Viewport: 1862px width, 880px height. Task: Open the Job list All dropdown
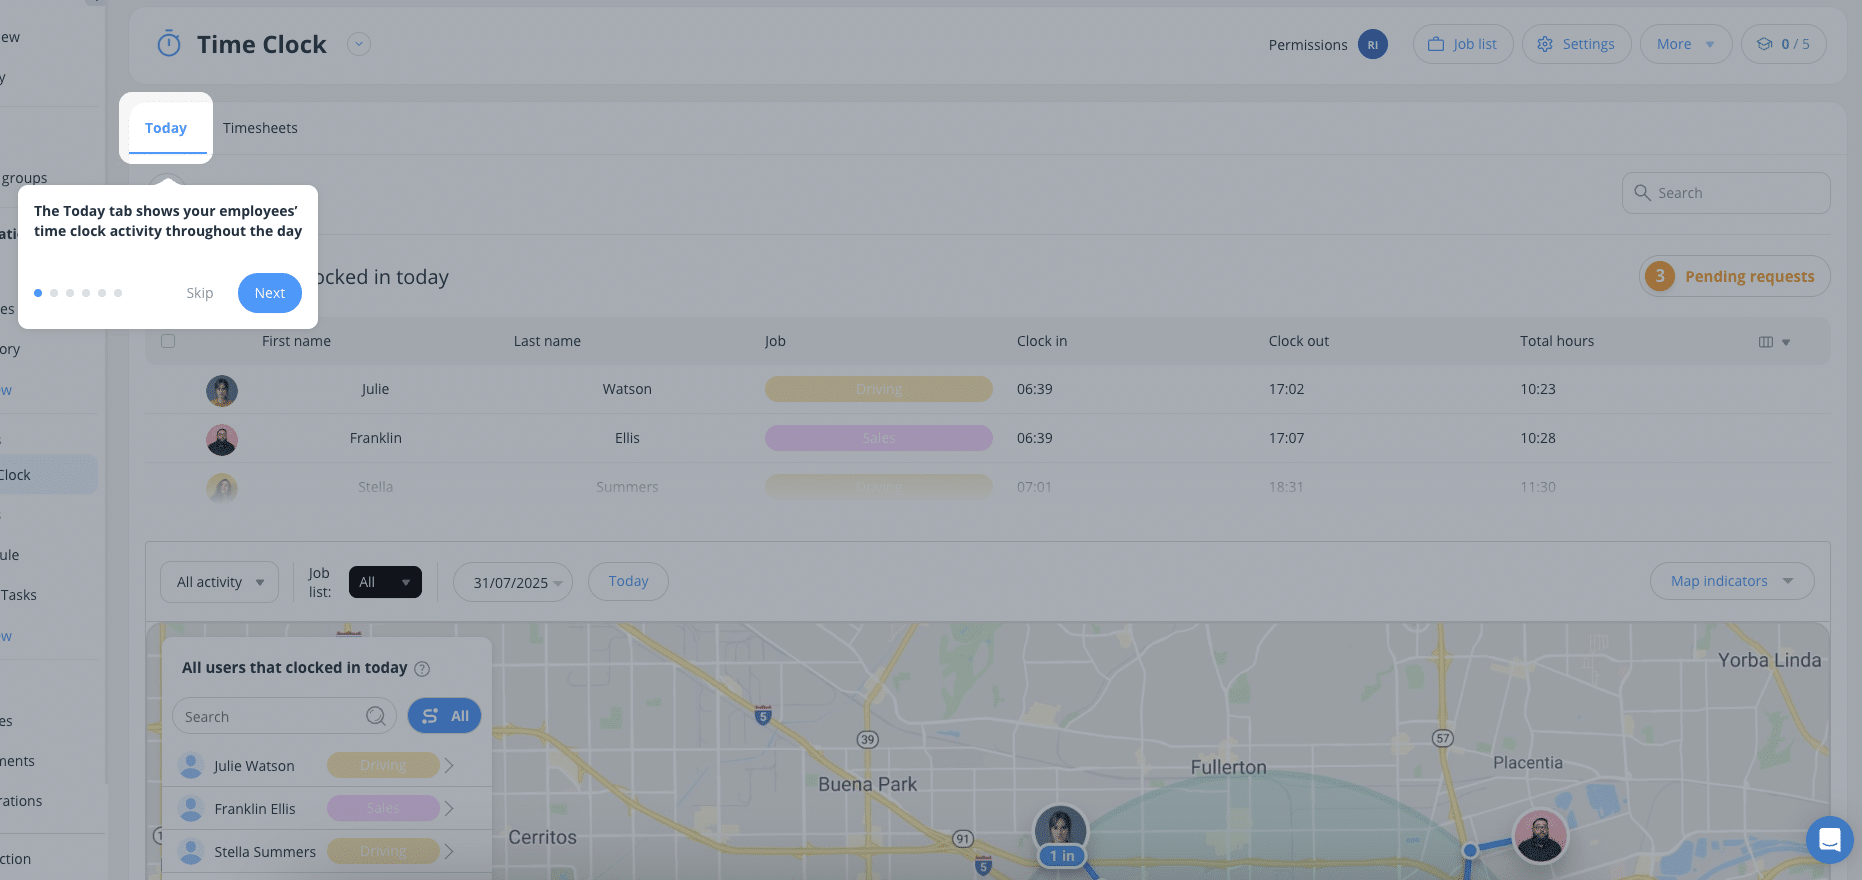coord(385,582)
